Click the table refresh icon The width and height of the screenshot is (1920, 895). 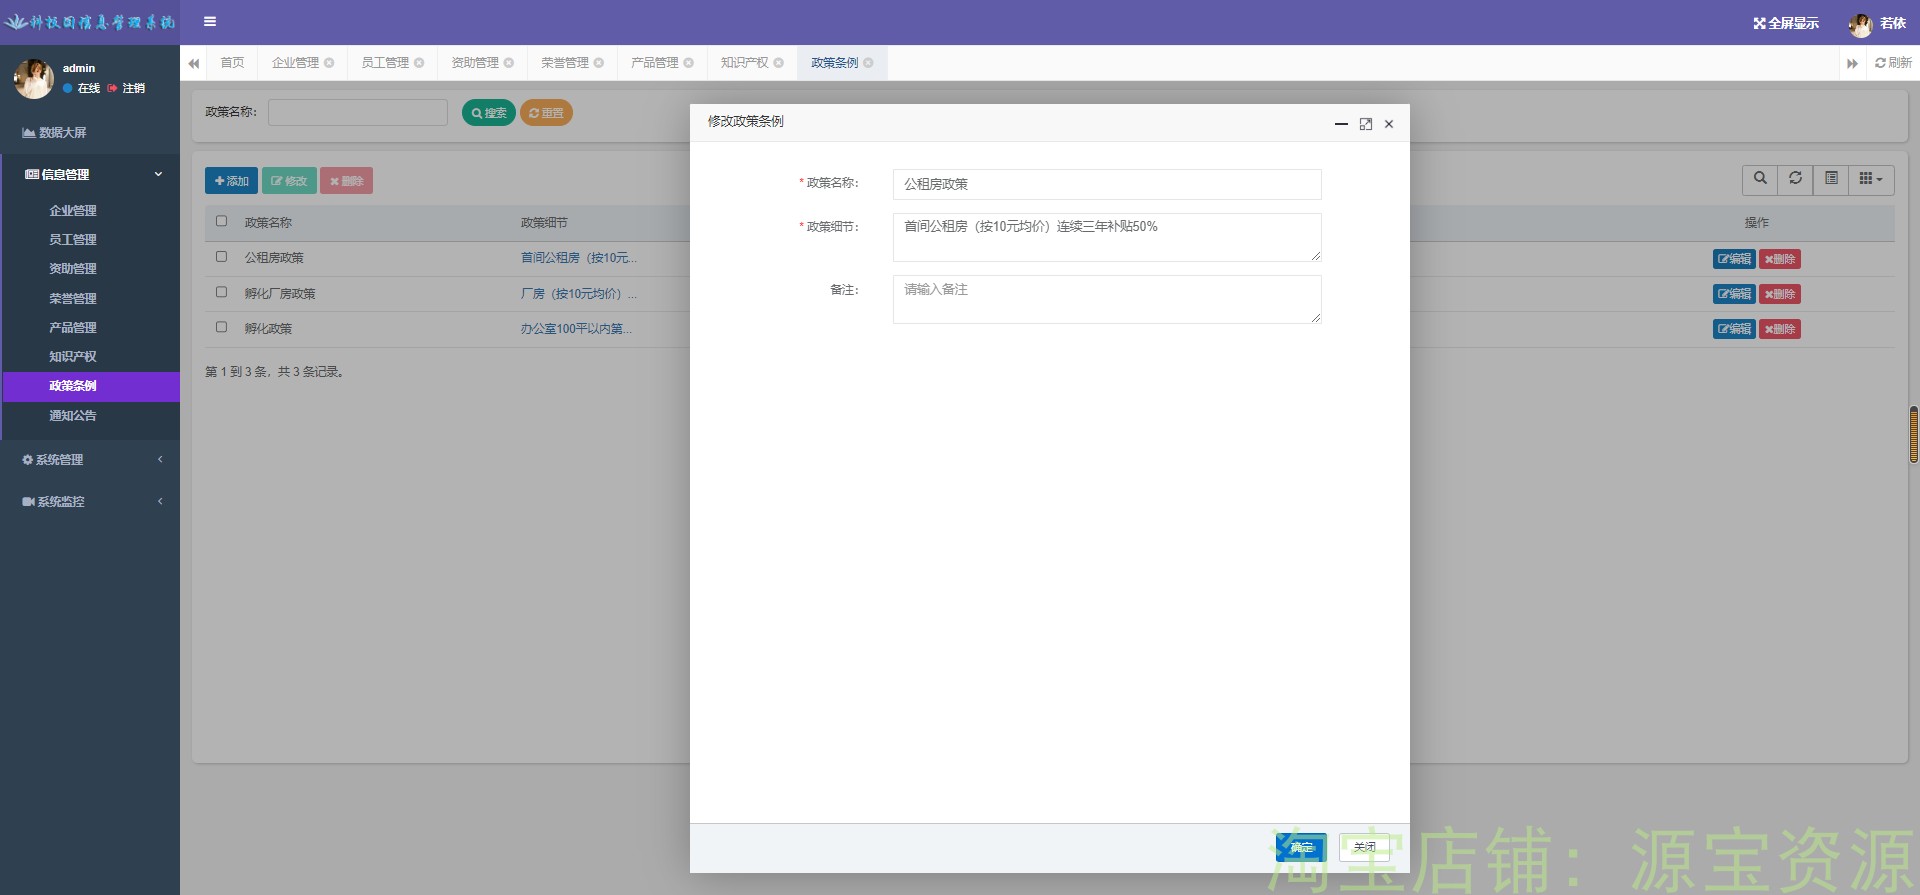1796,179
